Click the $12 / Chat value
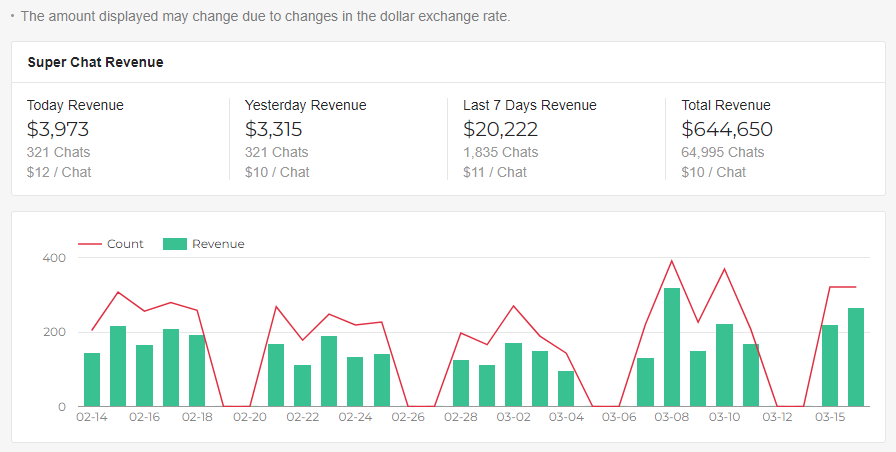 [59, 172]
